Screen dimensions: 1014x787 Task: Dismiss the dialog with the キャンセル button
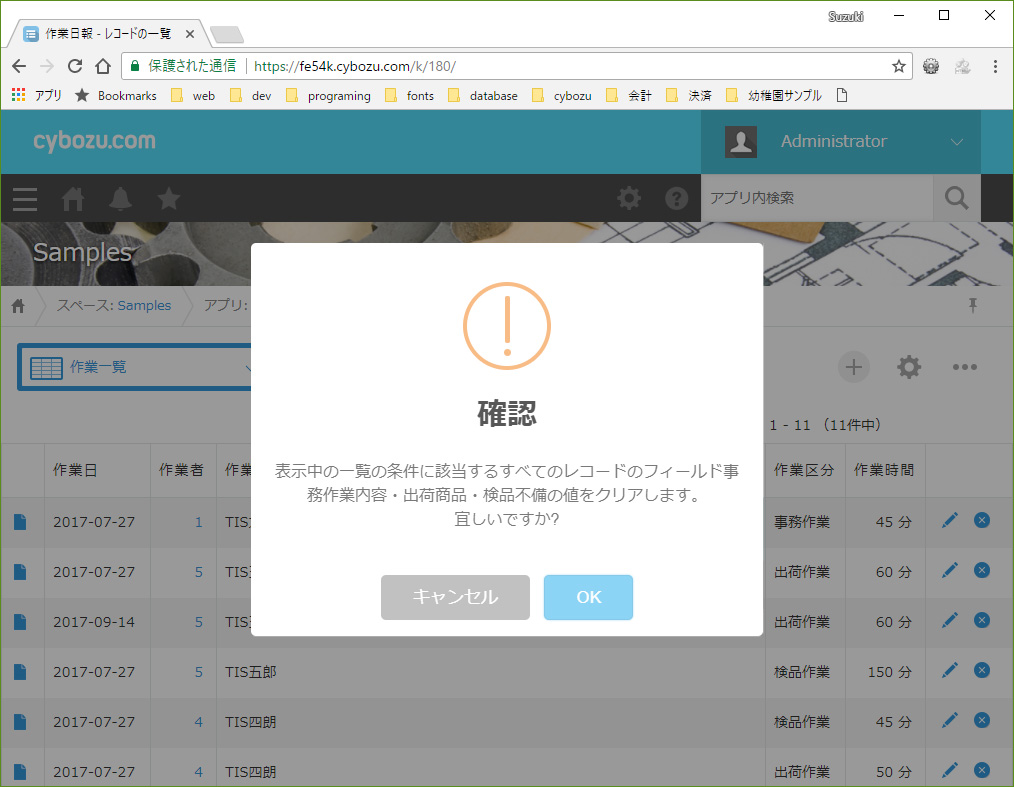455,597
